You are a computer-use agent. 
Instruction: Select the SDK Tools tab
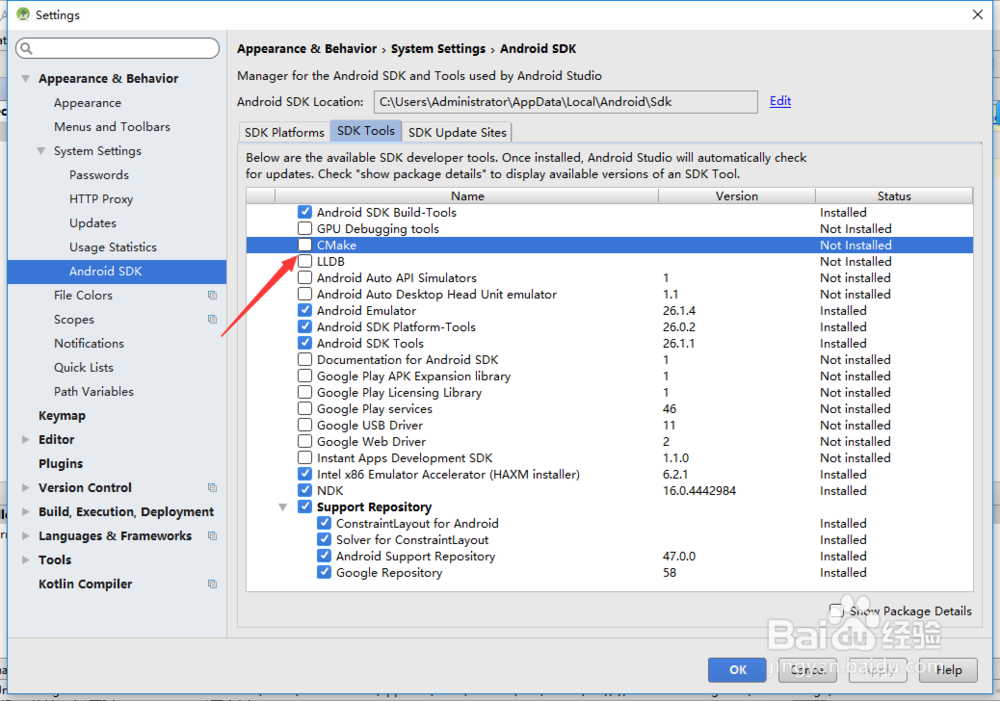[x=365, y=131]
